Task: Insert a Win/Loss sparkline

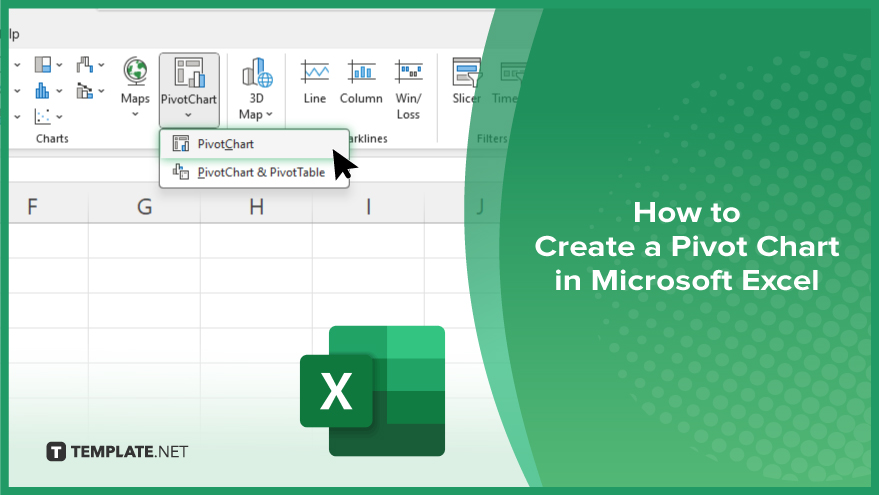Action: click(x=408, y=90)
